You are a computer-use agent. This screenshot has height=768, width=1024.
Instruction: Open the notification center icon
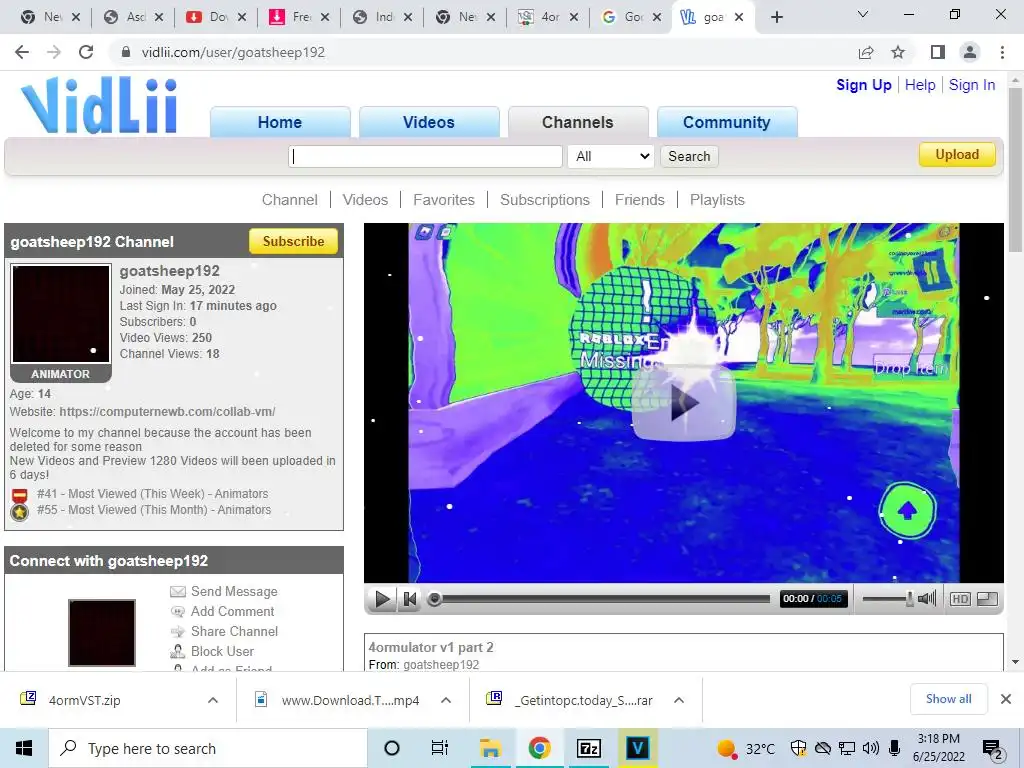(993, 749)
